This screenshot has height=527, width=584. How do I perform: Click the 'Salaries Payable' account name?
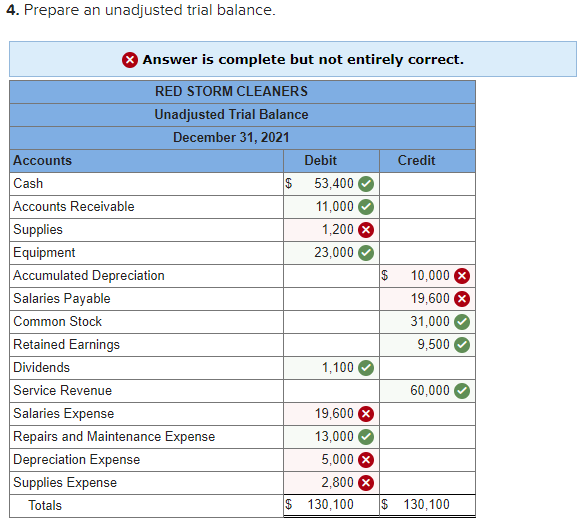[62, 299]
